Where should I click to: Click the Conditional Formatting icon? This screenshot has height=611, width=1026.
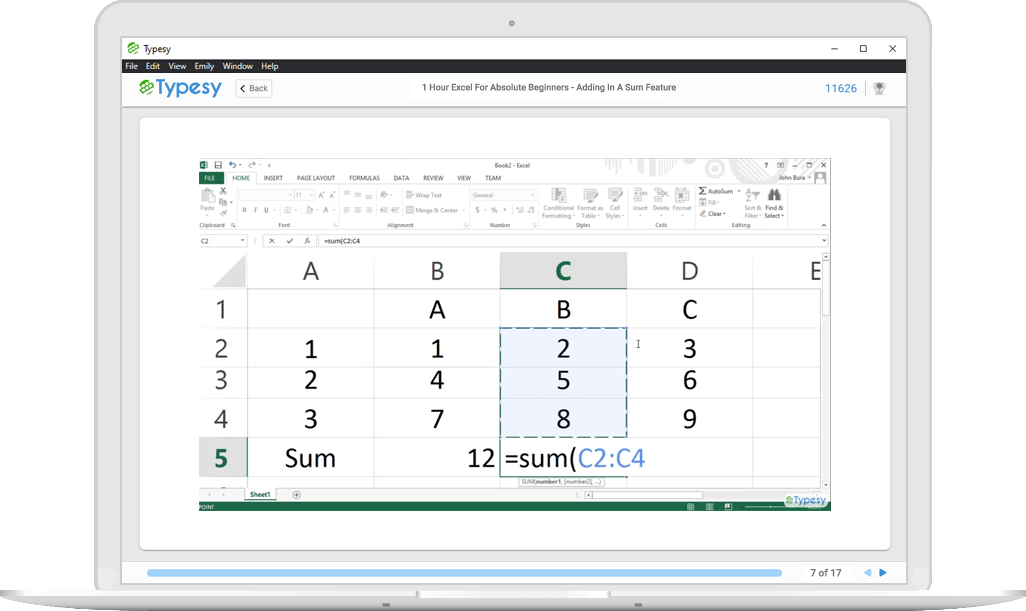tap(558, 196)
